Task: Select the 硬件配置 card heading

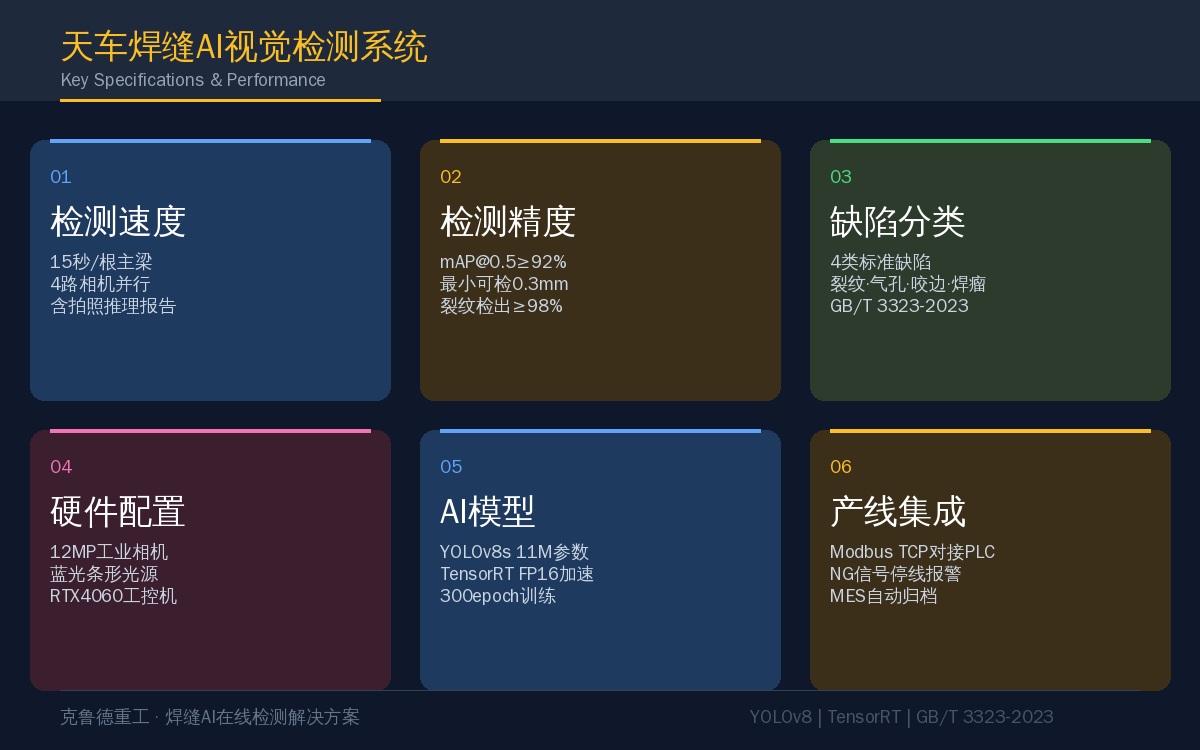Action: [118, 511]
